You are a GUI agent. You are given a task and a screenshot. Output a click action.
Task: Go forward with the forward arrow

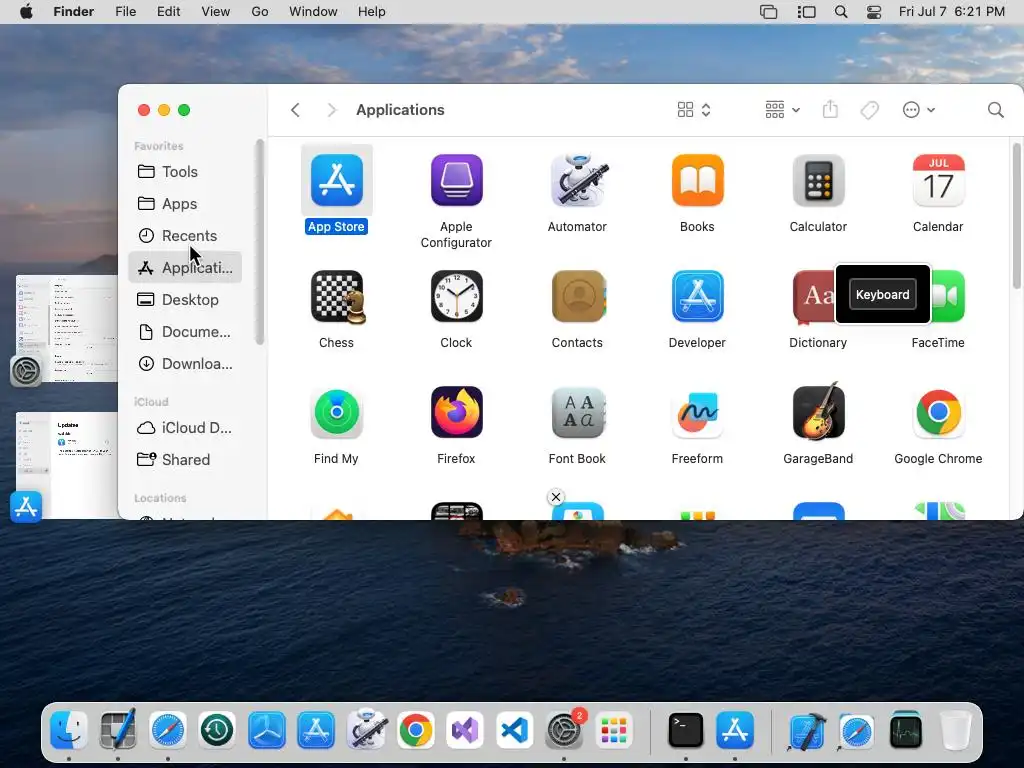click(x=332, y=110)
